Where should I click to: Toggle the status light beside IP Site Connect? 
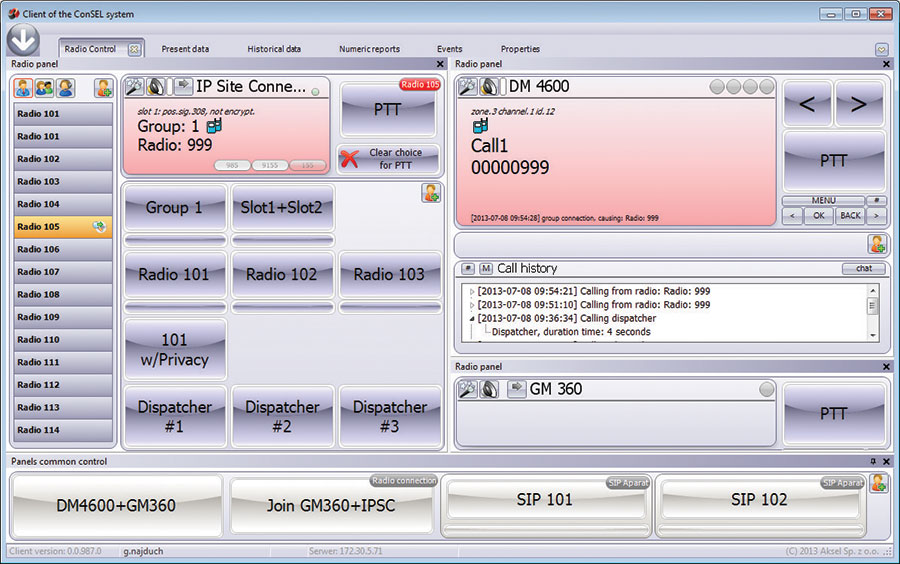pos(315,92)
